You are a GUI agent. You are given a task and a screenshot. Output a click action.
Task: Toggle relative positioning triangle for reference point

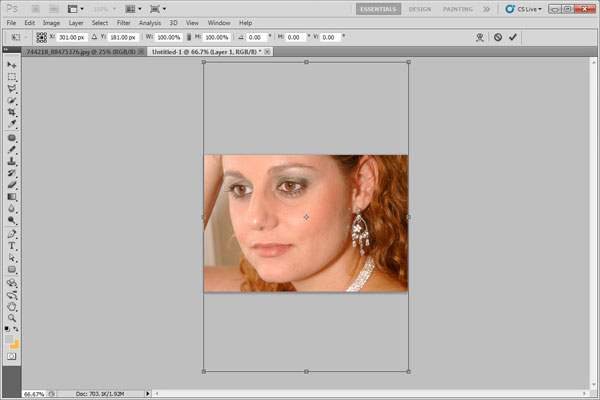95,37
